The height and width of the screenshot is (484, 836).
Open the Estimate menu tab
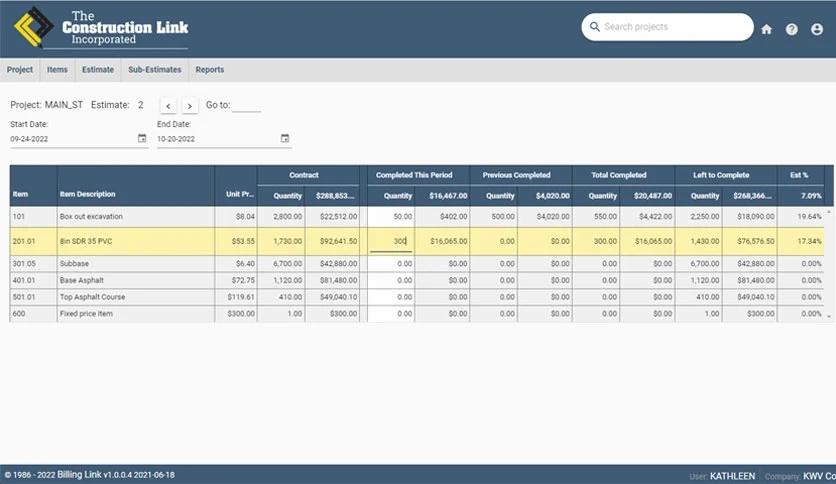(98, 70)
